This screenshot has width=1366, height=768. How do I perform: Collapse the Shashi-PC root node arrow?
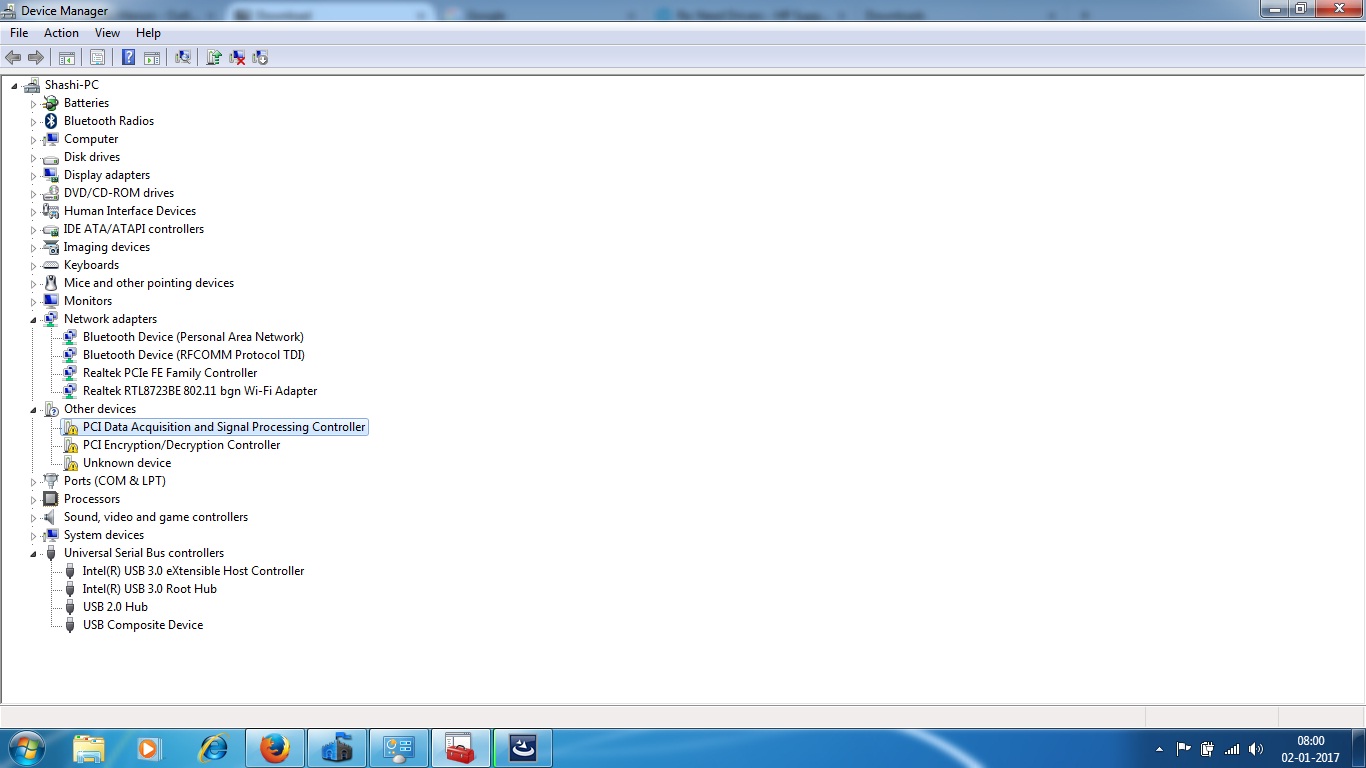14,86
